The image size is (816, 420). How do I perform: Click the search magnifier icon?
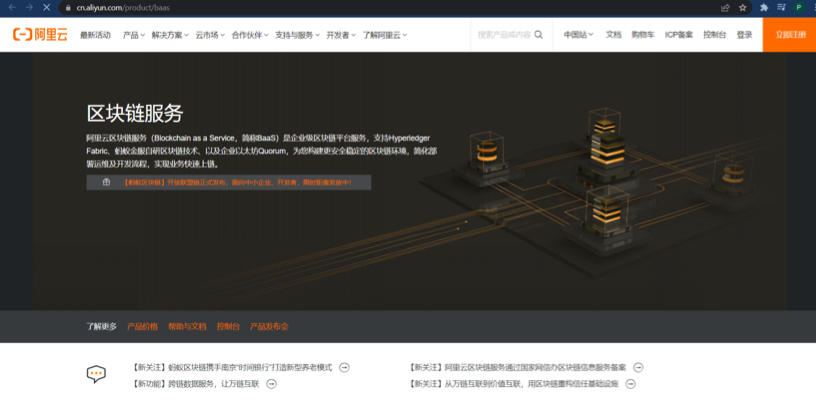(539, 34)
